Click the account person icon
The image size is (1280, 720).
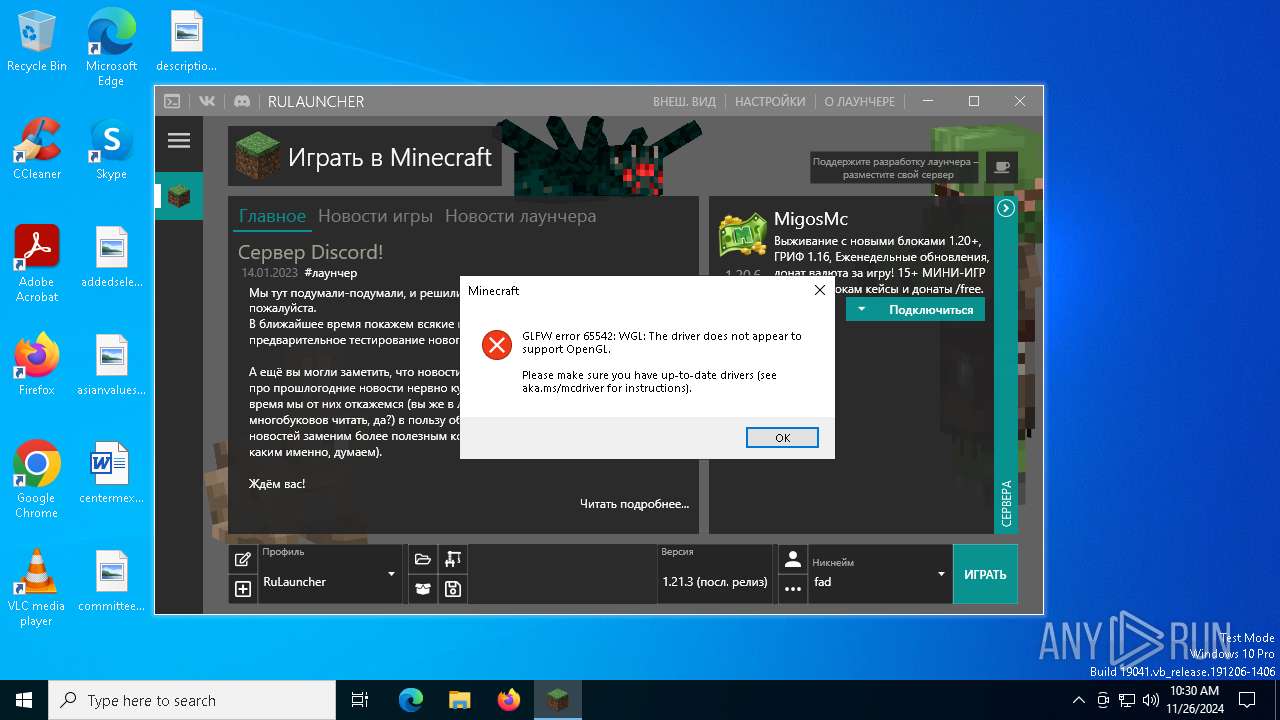pyautogui.click(x=793, y=559)
